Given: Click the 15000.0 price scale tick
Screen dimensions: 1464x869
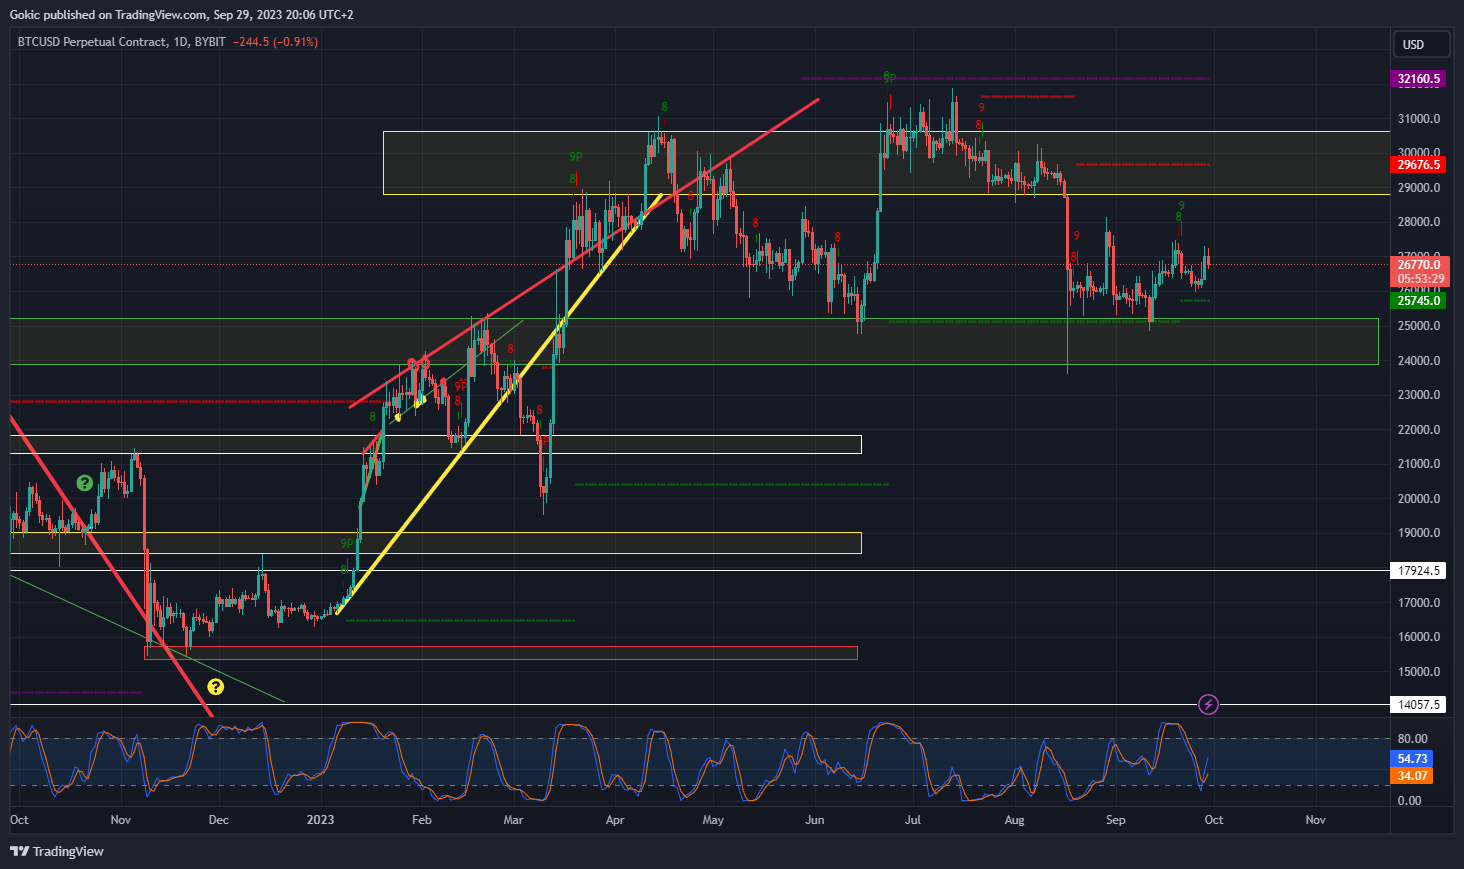Looking at the screenshot, I should [x=1419, y=672].
